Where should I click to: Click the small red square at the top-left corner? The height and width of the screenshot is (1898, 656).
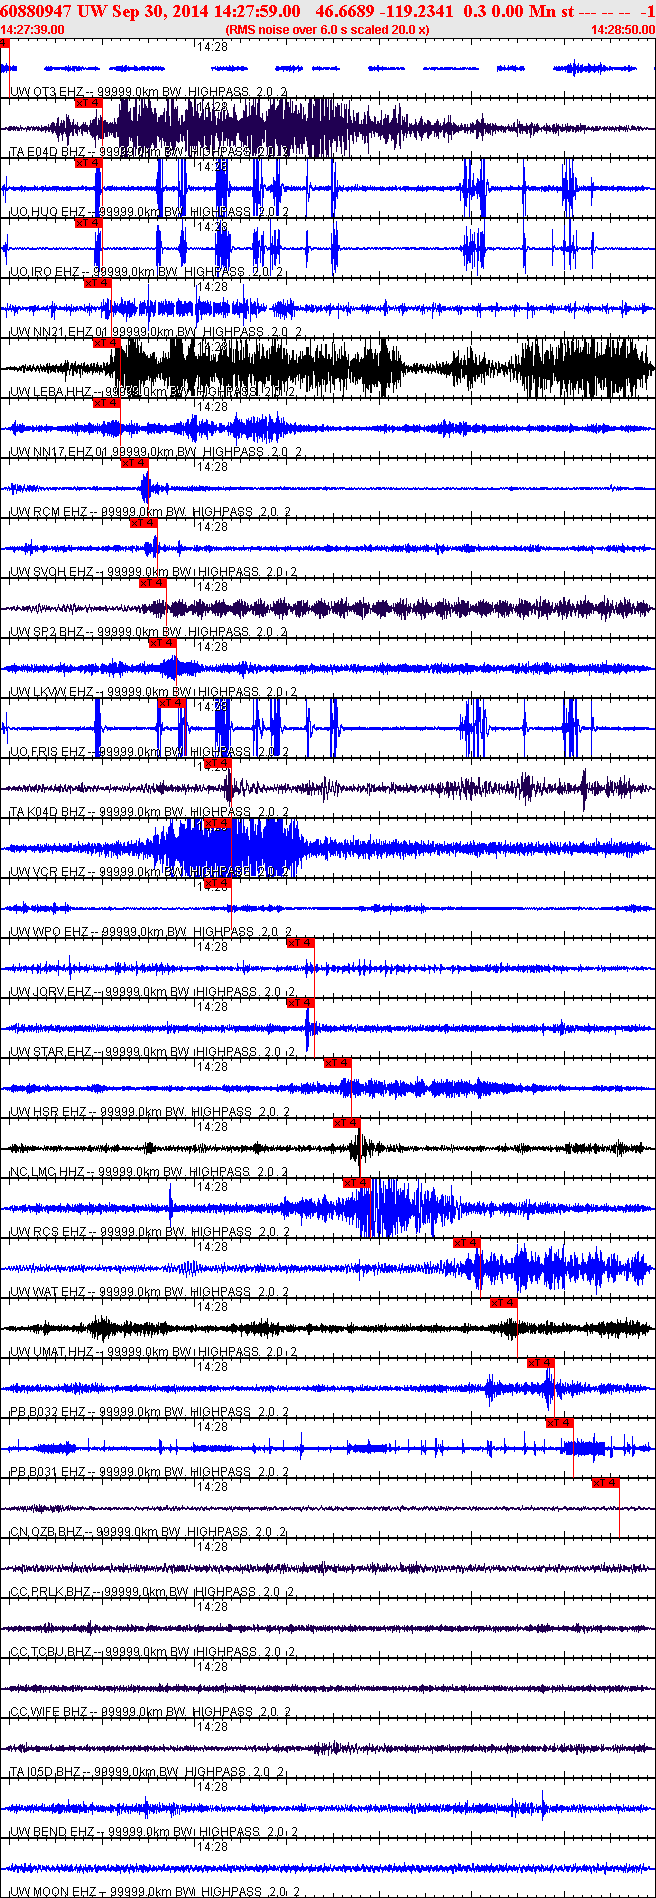(x=4, y=43)
